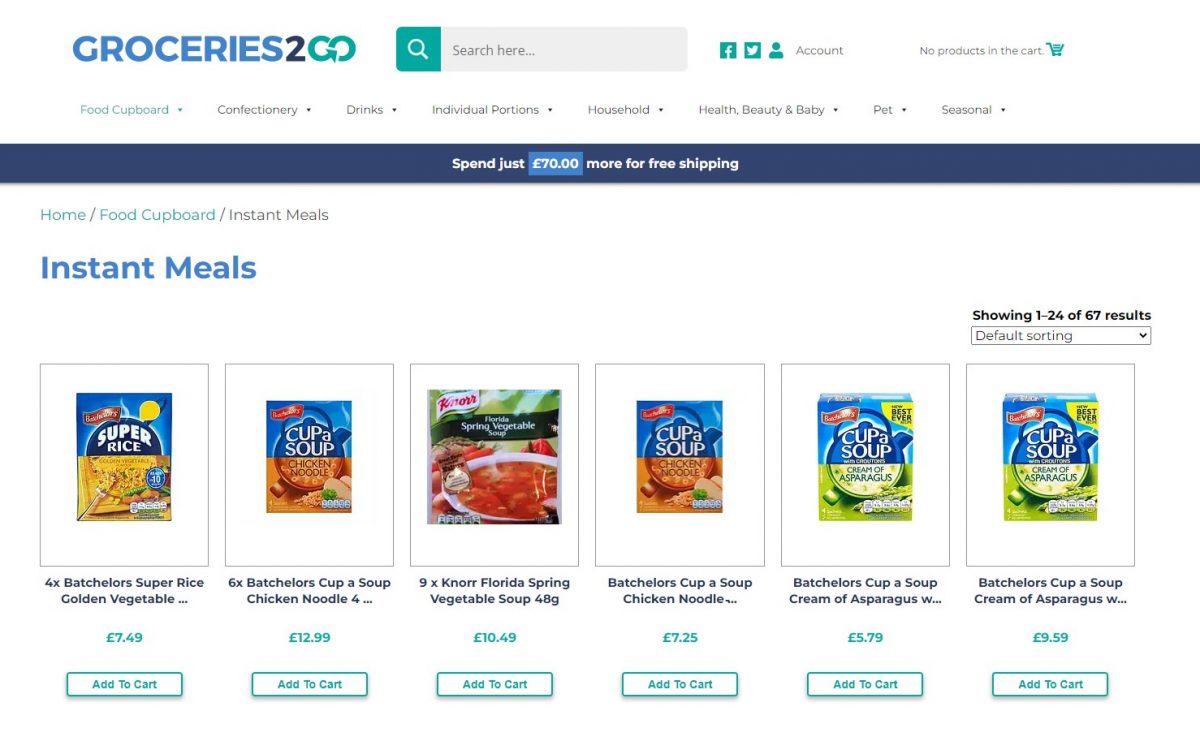The height and width of the screenshot is (750, 1200).
Task: Add Super Rice Golden Vegetable to cart
Action: click(125, 684)
